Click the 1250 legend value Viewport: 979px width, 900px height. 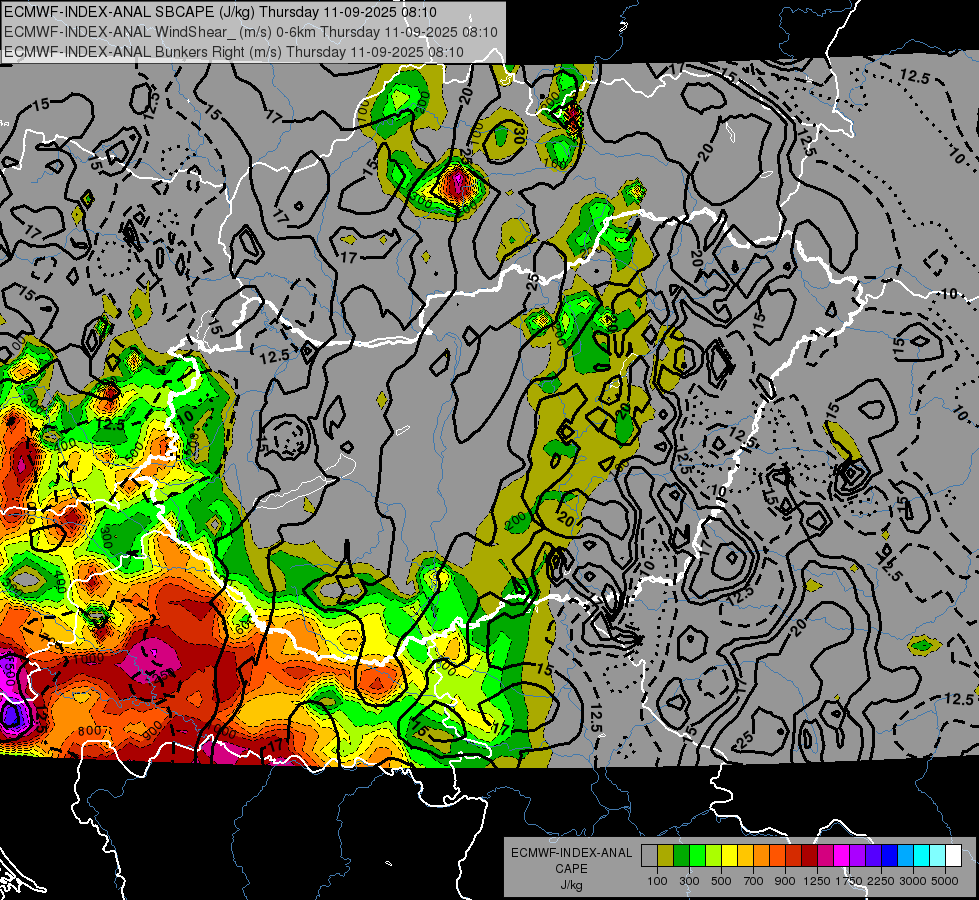(x=817, y=881)
